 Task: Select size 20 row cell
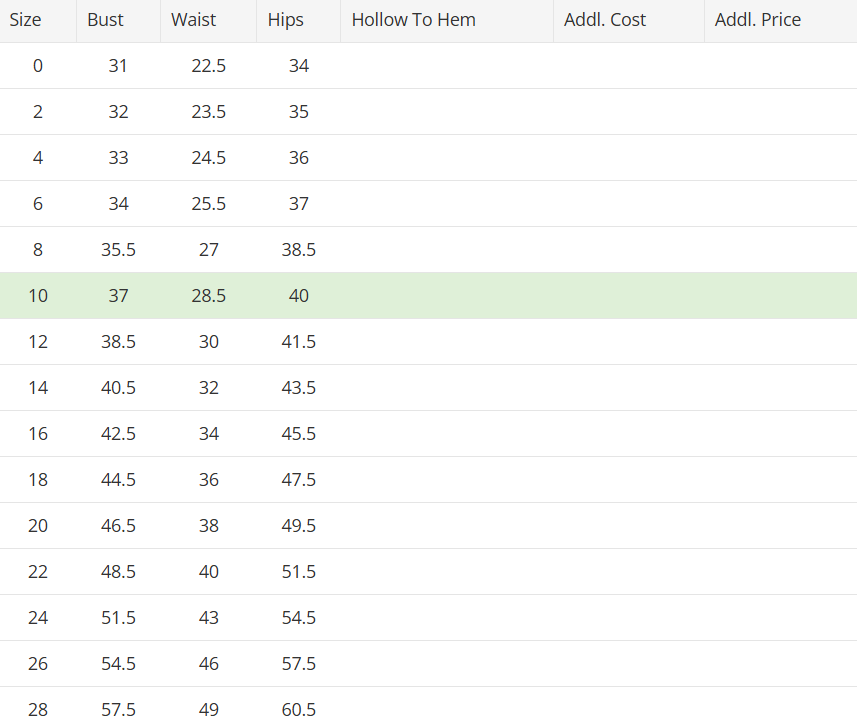(x=38, y=525)
